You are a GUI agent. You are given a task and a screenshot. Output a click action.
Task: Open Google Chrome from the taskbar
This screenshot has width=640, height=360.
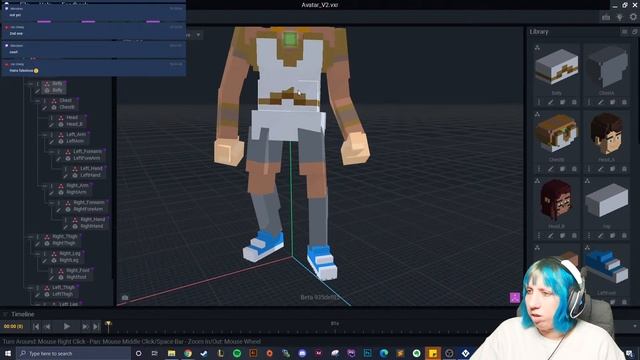click(188, 353)
